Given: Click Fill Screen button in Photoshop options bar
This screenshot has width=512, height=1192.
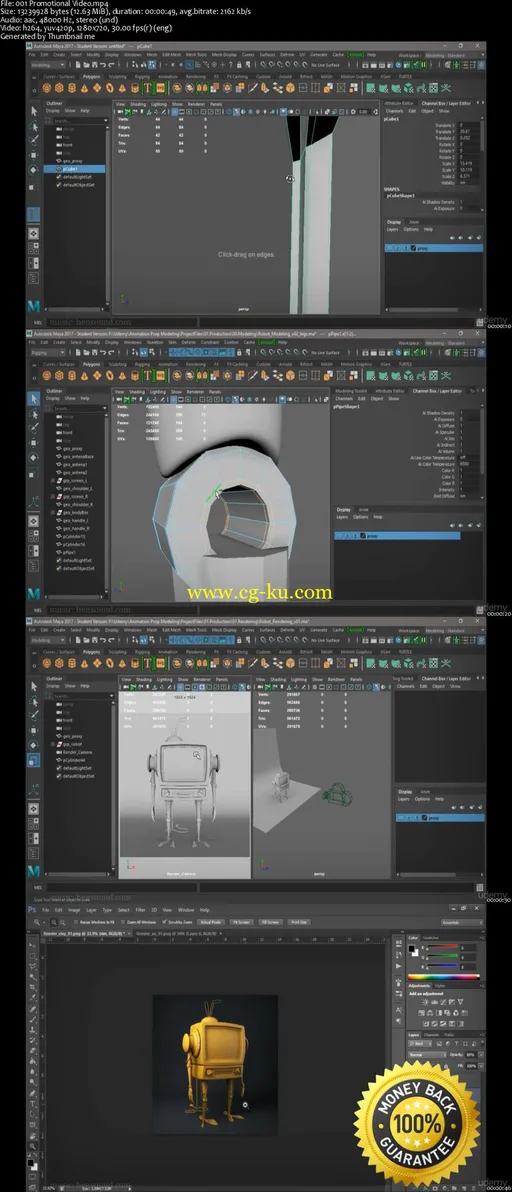Looking at the screenshot, I should [270, 922].
